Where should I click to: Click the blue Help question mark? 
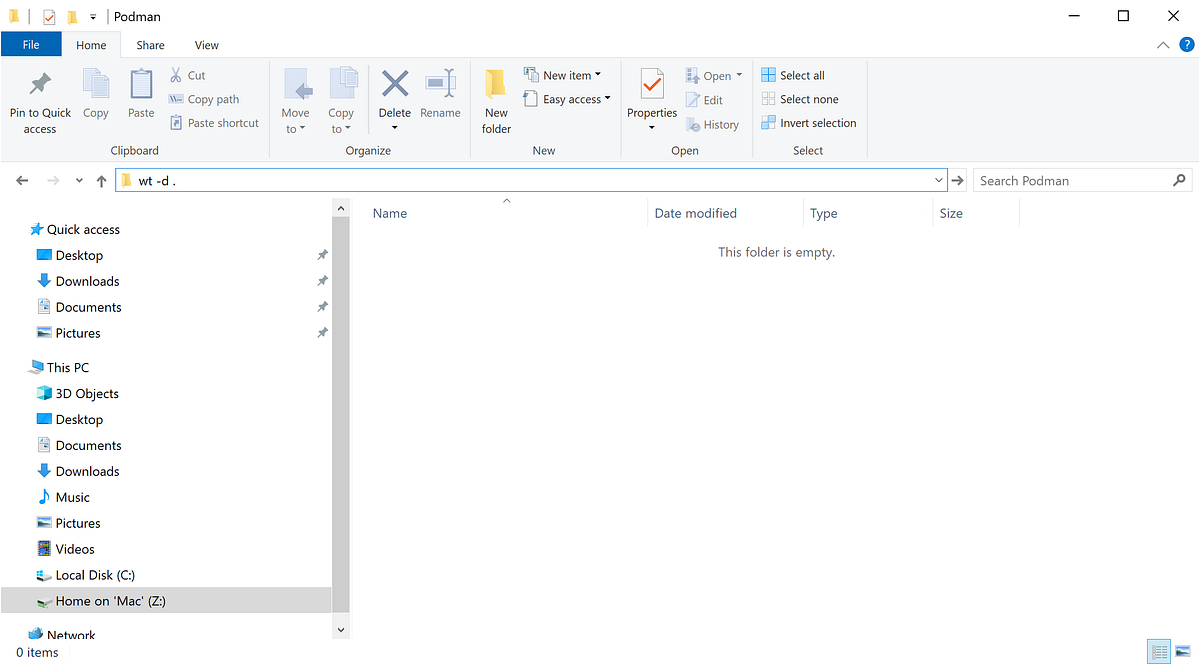pyautogui.click(x=1187, y=44)
